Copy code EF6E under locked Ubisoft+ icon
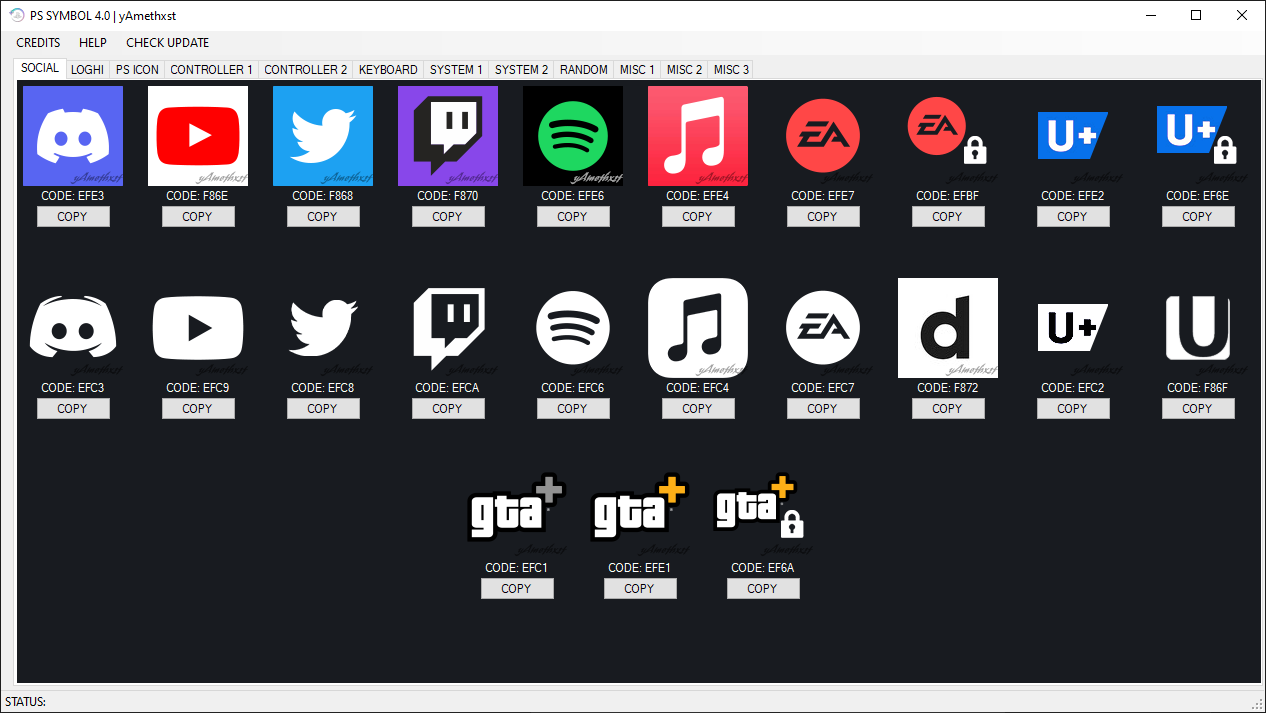Viewport: 1266px width, 713px height. coord(1198,216)
